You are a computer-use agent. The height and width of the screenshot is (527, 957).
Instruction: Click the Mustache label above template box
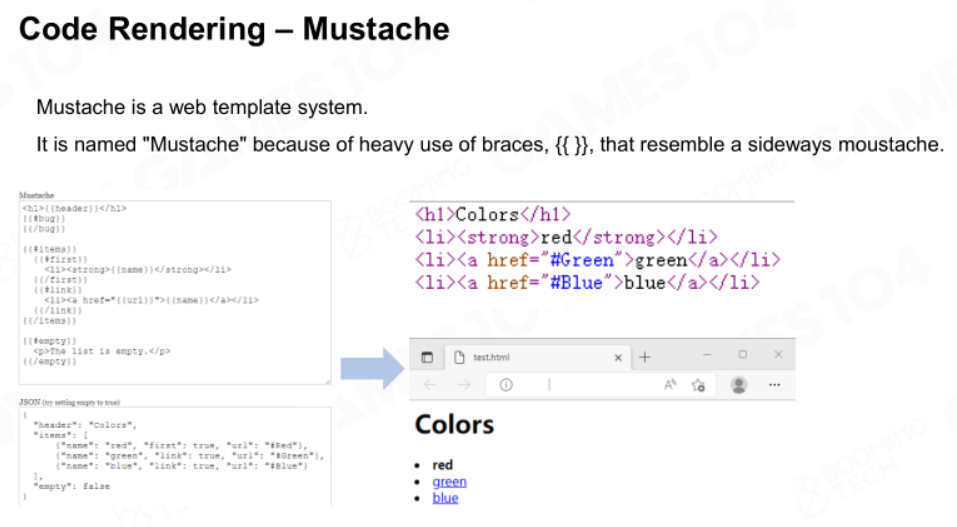[x=37, y=195]
